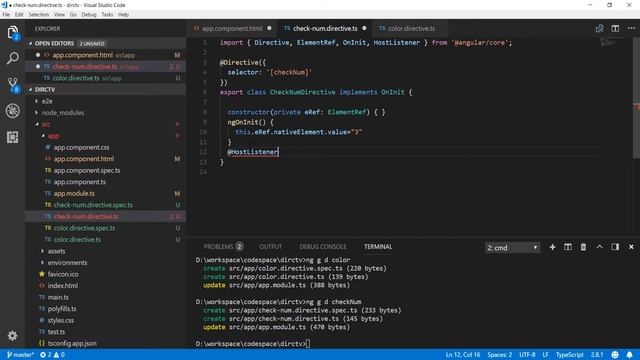Go to line via Ln 12, Col 16
The height and width of the screenshot is (360, 640).
pos(463,355)
